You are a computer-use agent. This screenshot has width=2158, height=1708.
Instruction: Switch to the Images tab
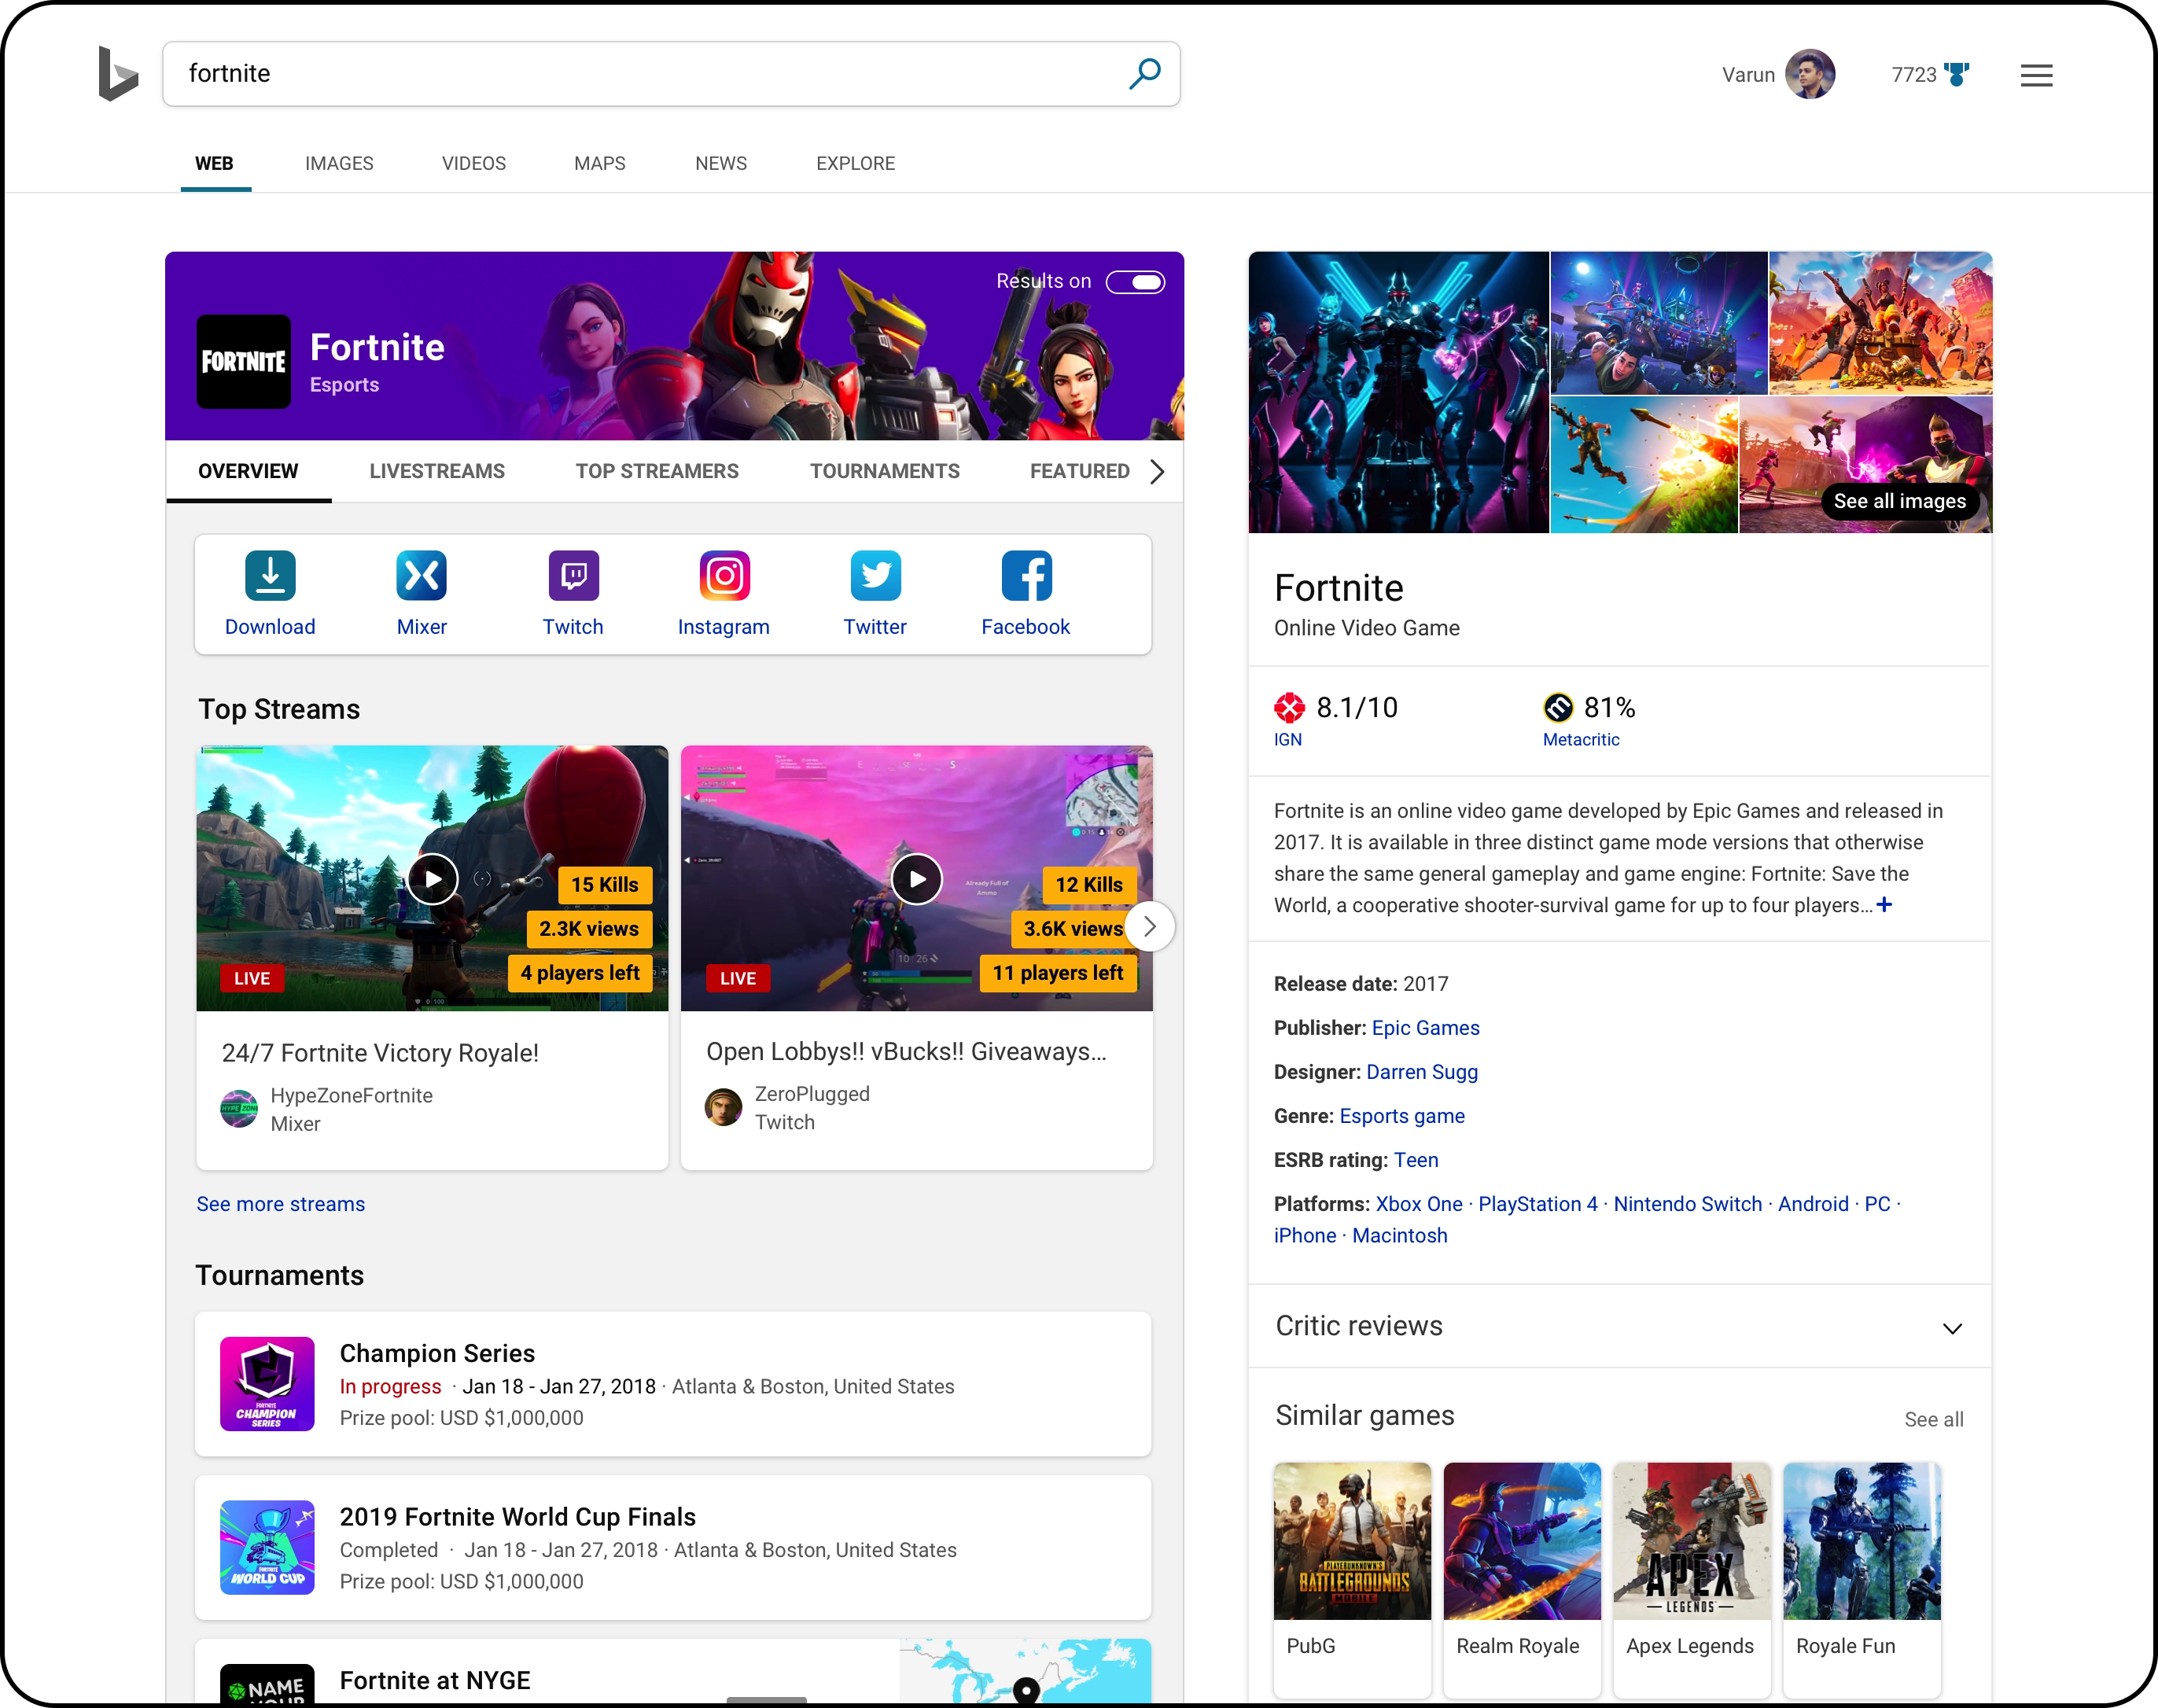[x=339, y=163]
